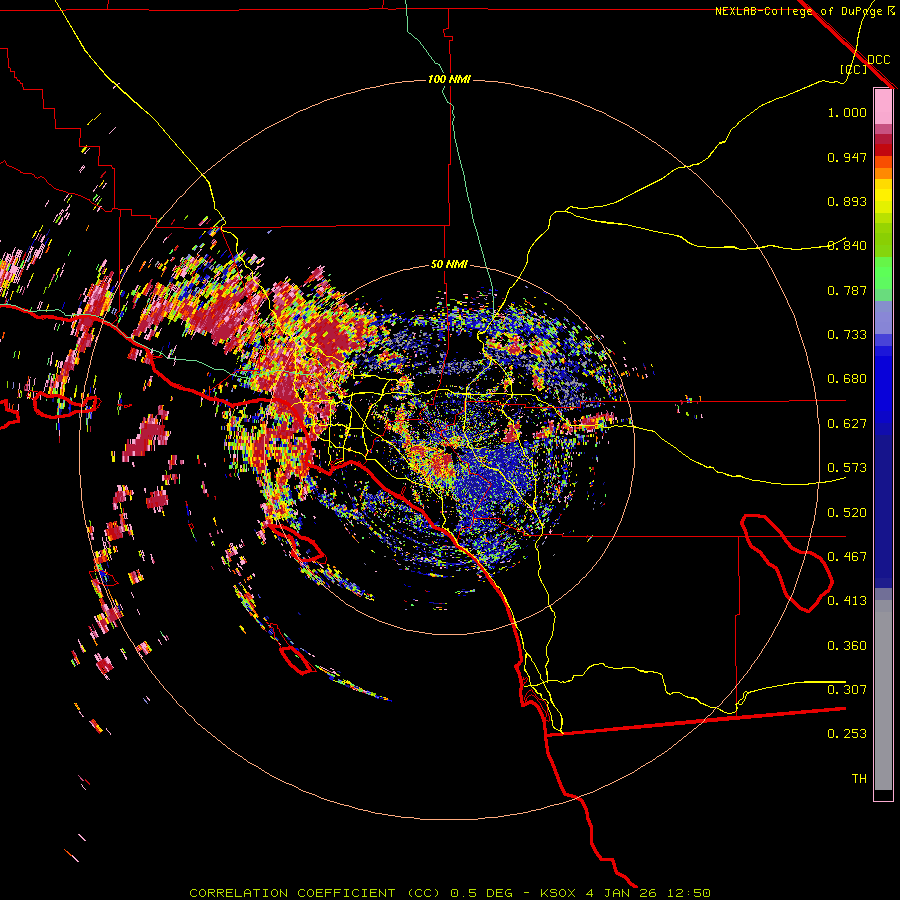Click the 0.253 color scale value
The image size is (900, 900).
coord(847,734)
